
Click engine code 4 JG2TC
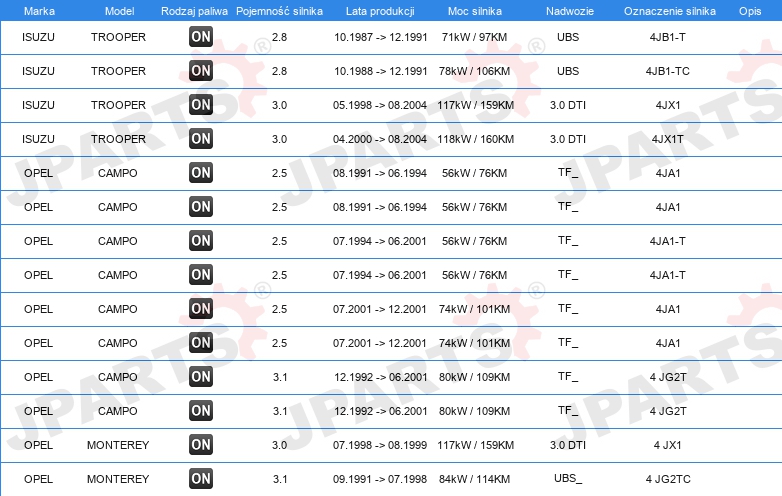(x=668, y=479)
